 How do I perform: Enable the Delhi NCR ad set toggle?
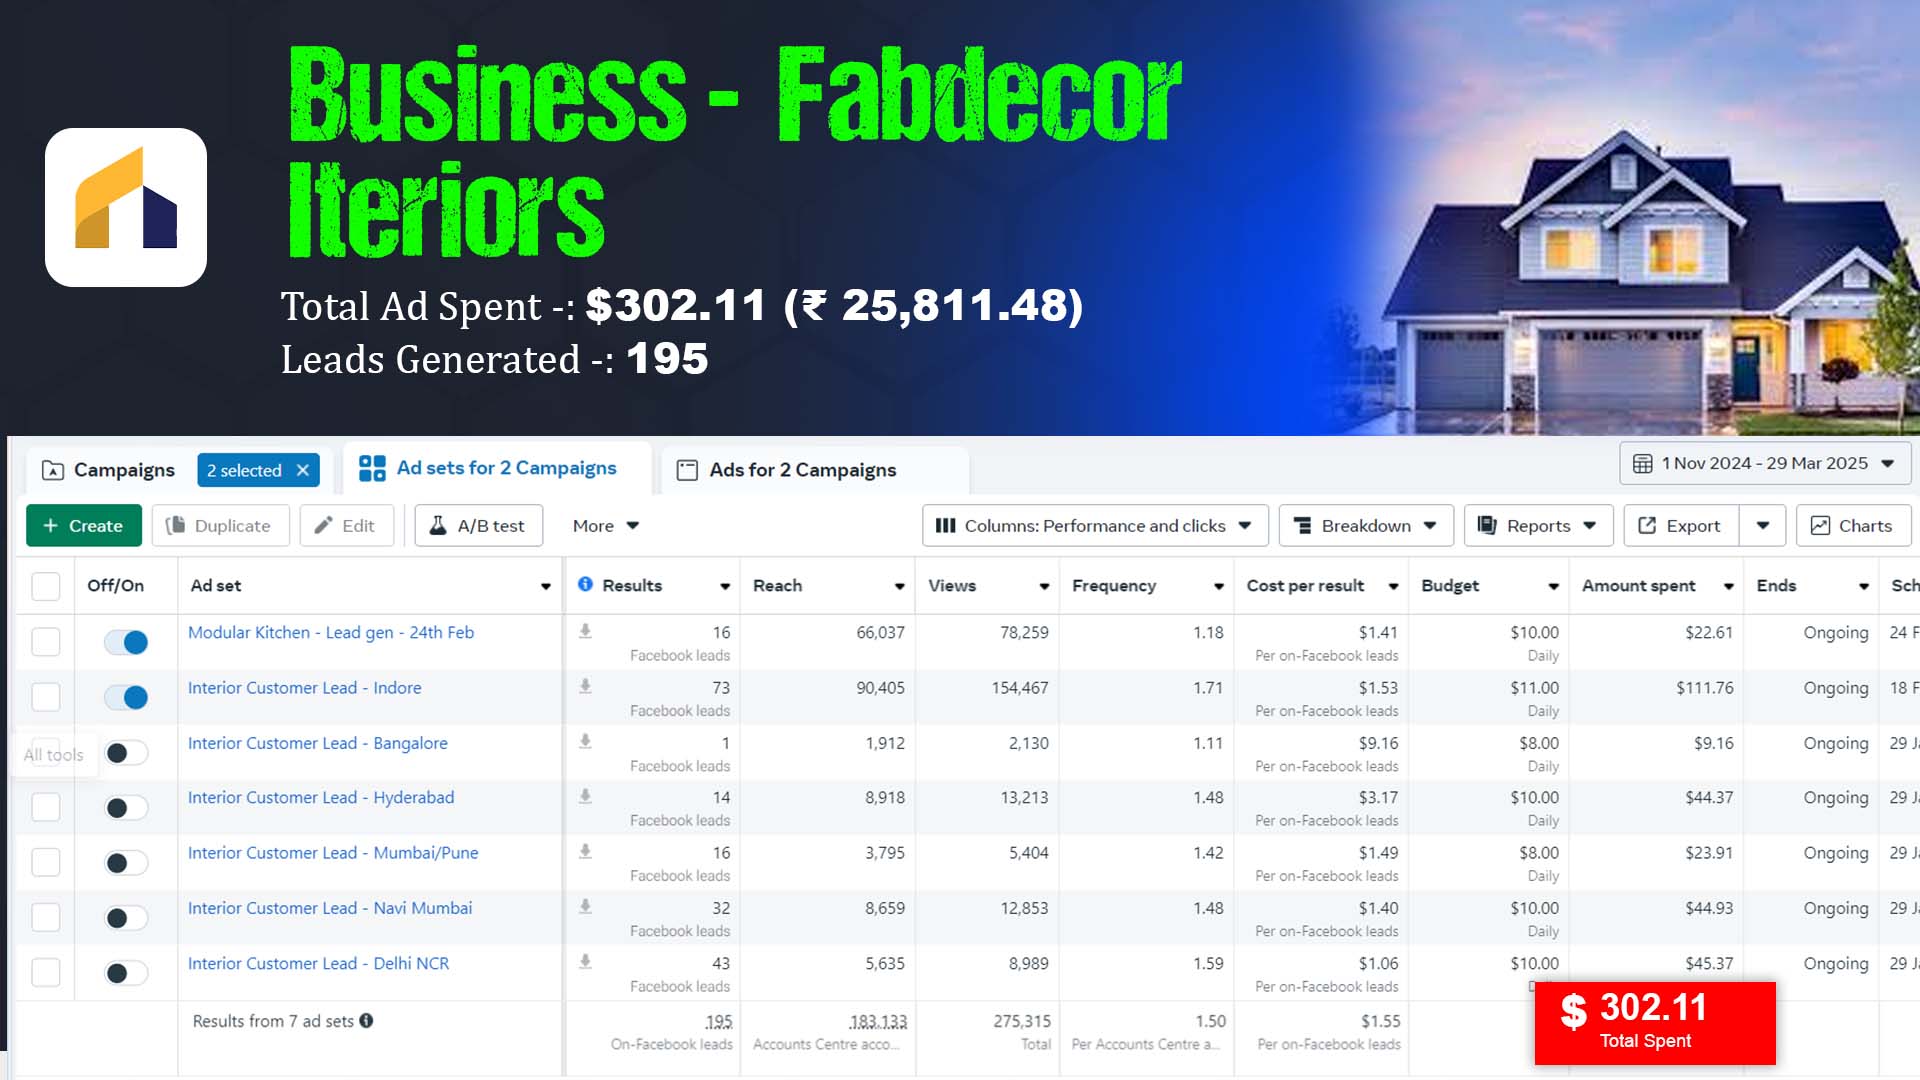(x=126, y=973)
